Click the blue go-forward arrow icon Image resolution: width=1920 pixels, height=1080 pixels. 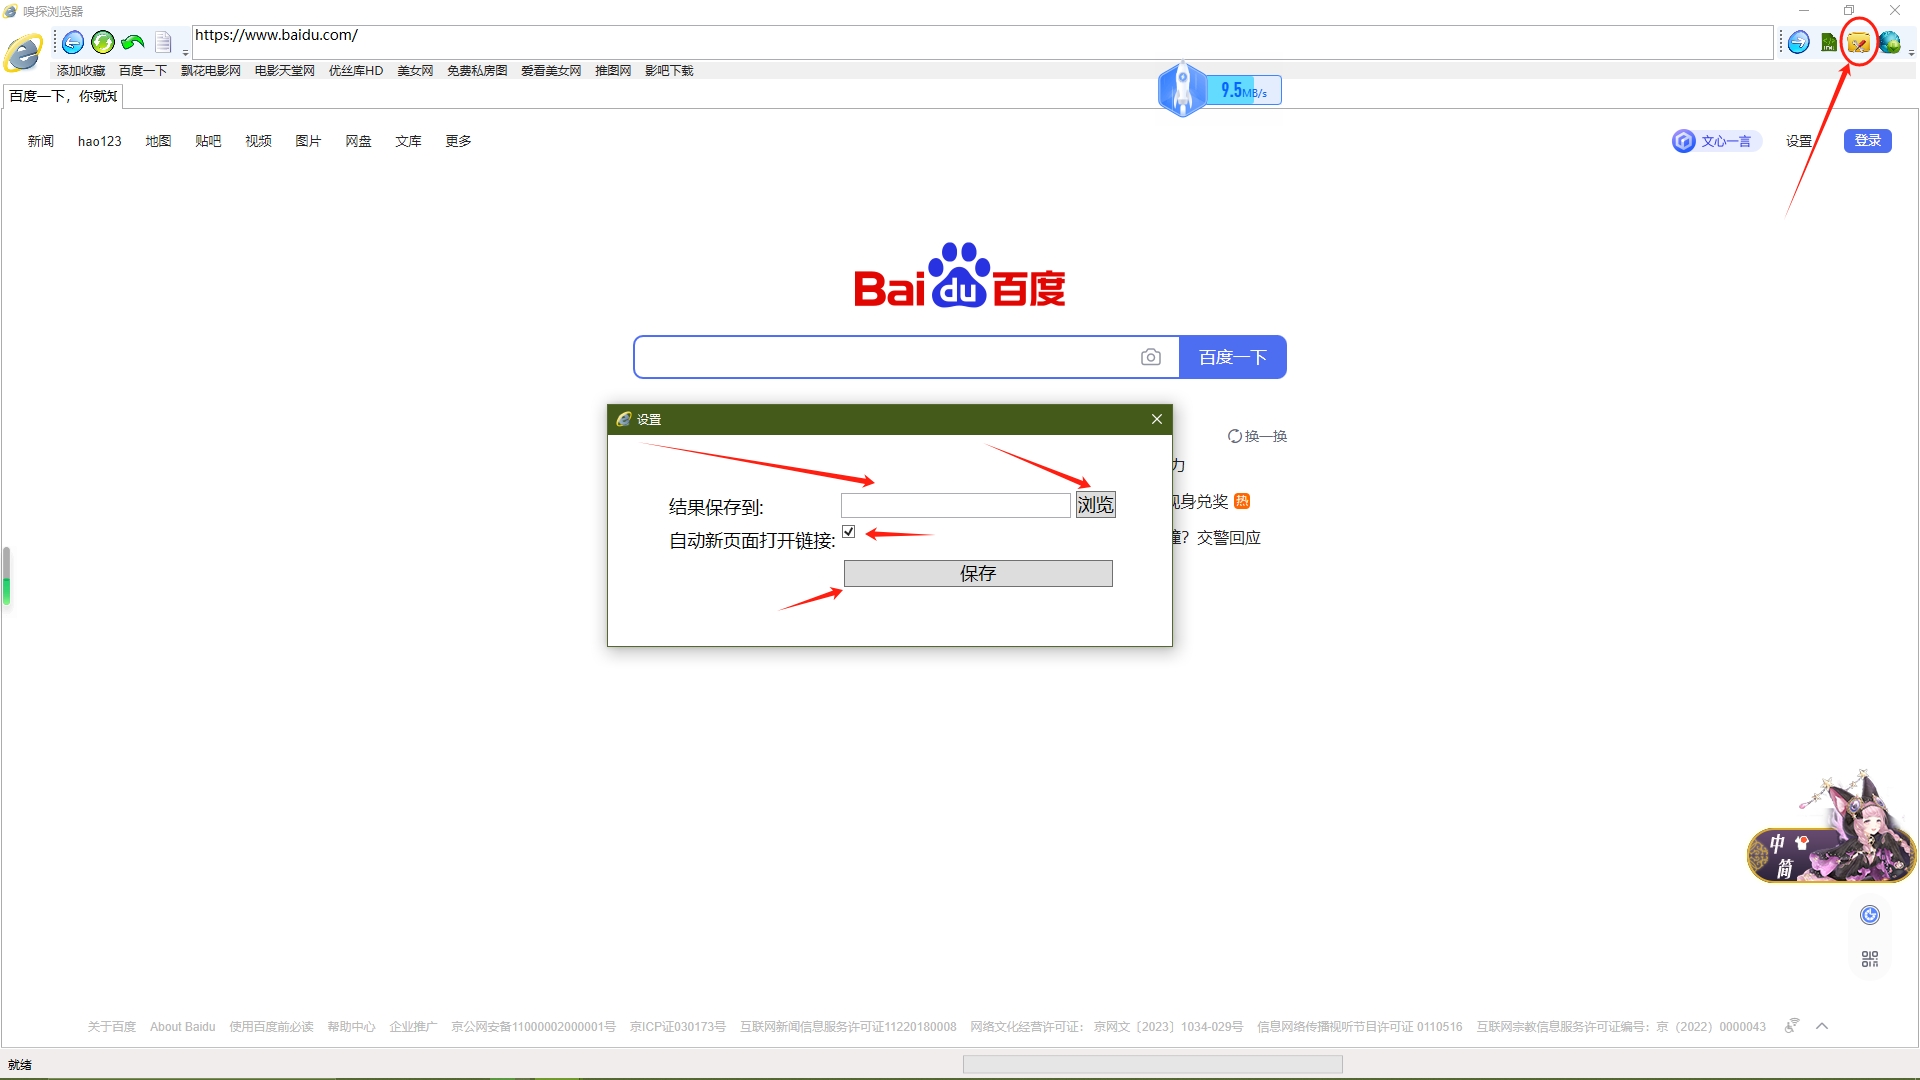[1799, 42]
